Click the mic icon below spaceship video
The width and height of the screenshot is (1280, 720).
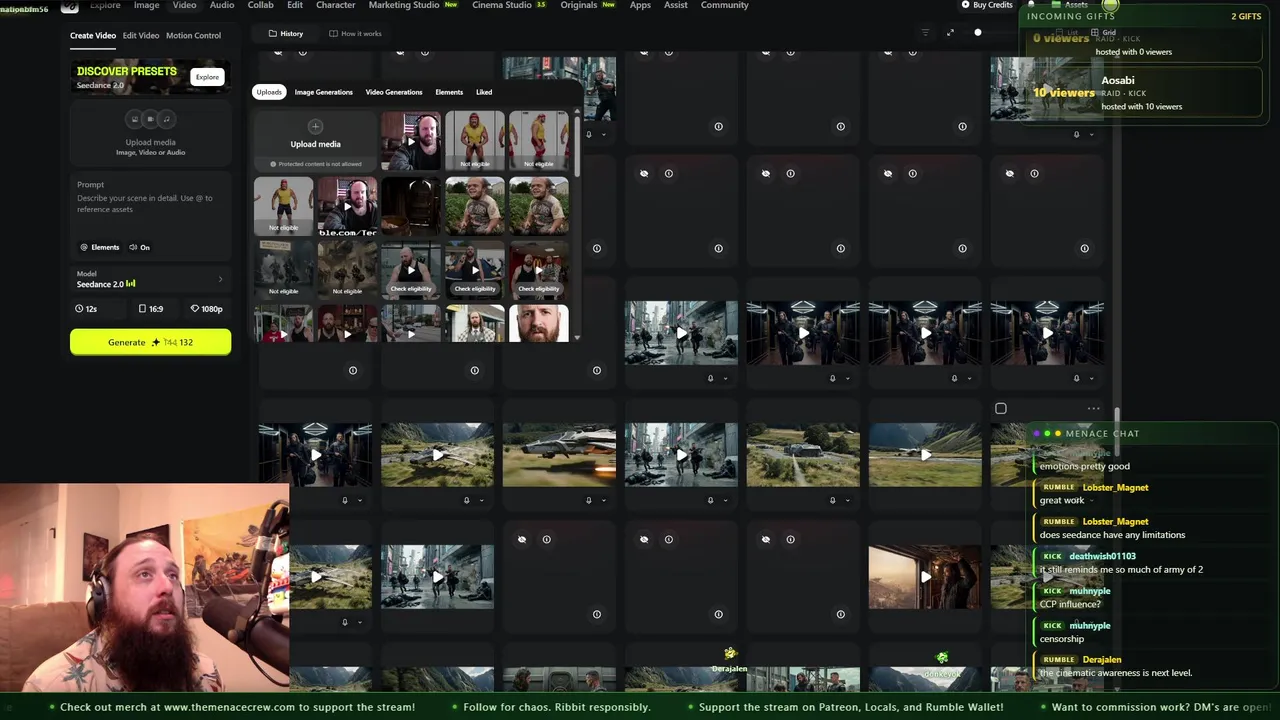[x=588, y=500]
